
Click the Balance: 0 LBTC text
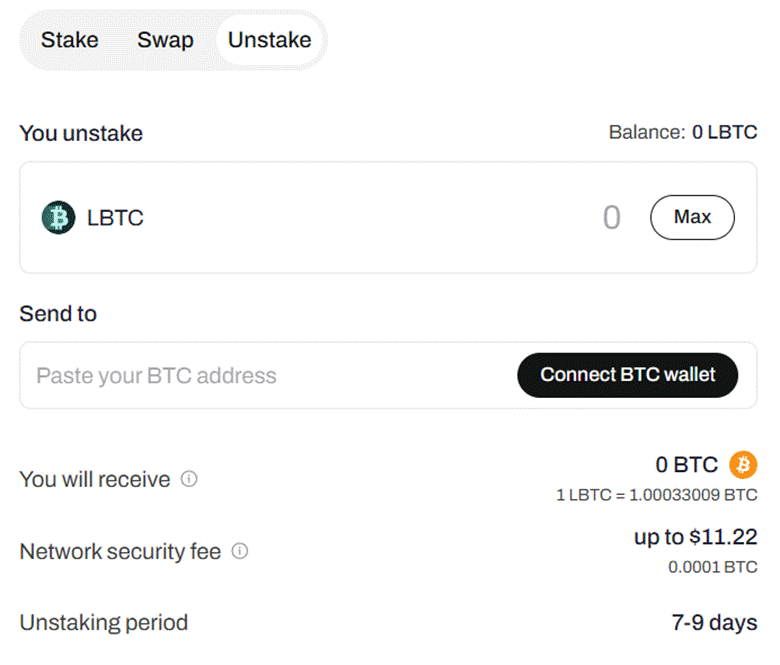click(682, 133)
